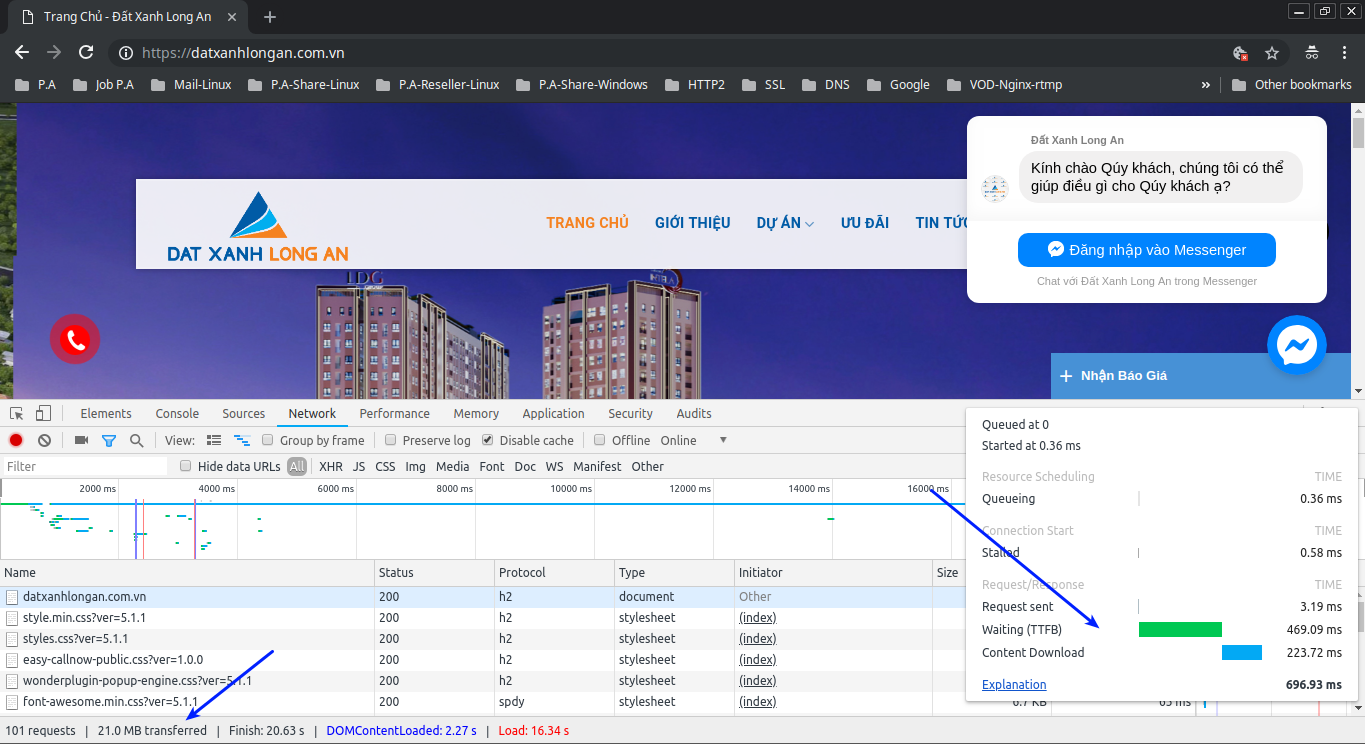Open the HTTP2 bookmark folder

pos(695,85)
